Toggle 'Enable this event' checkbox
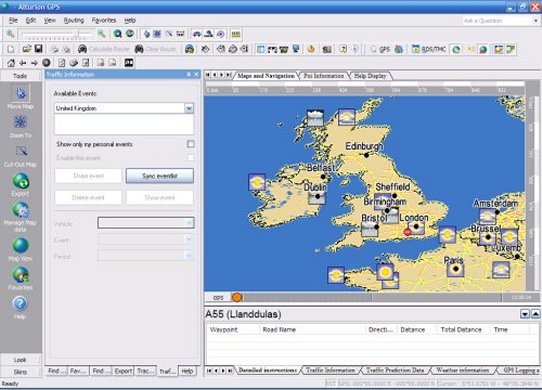The width and height of the screenshot is (542, 390). point(190,158)
